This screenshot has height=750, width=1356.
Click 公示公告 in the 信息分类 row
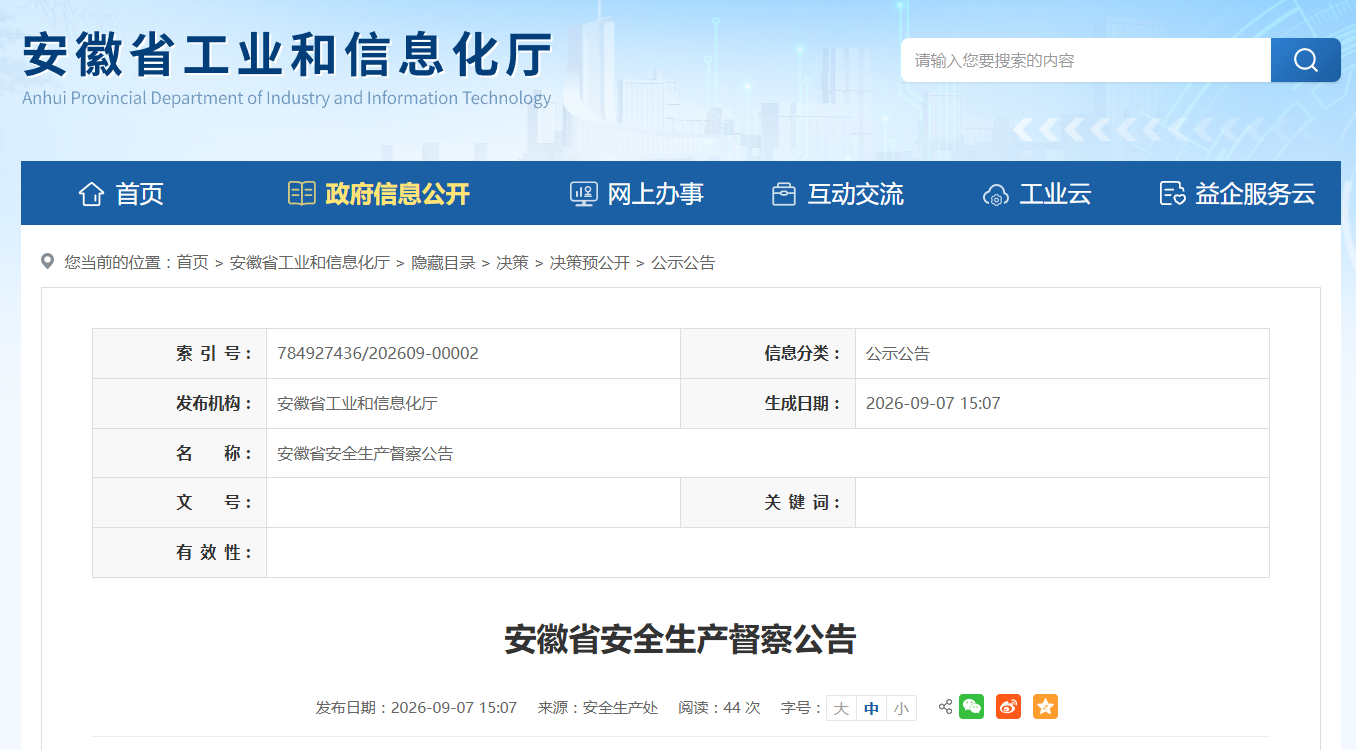point(898,353)
